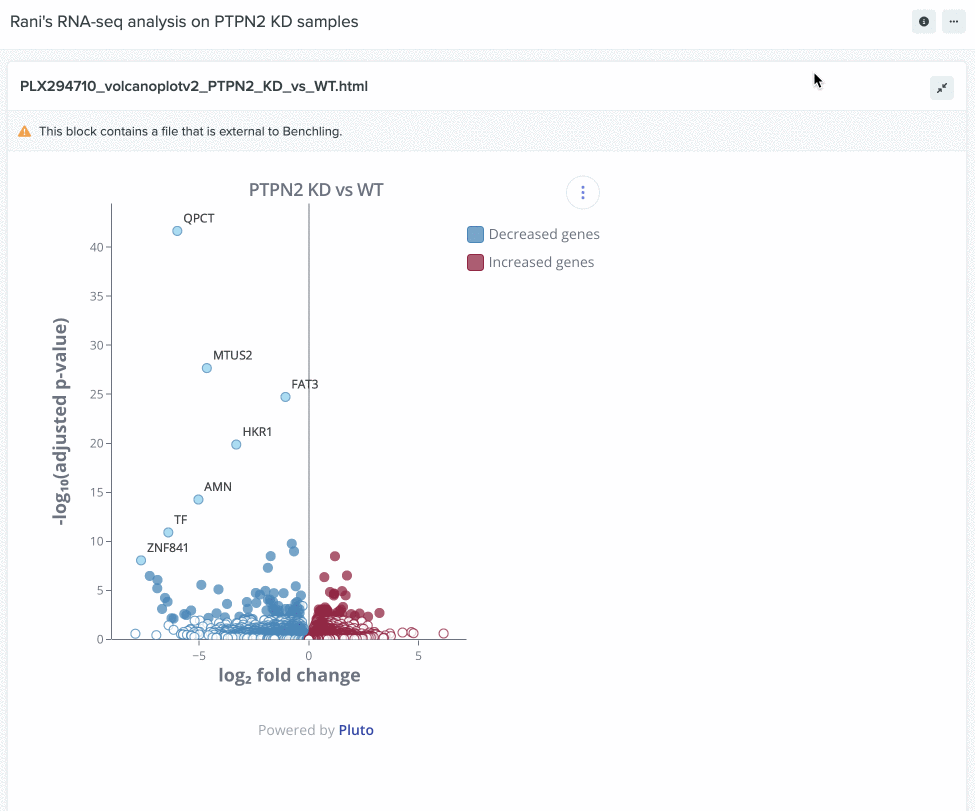Click the PLX294710 volcano plot file name

[x=194, y=87]
